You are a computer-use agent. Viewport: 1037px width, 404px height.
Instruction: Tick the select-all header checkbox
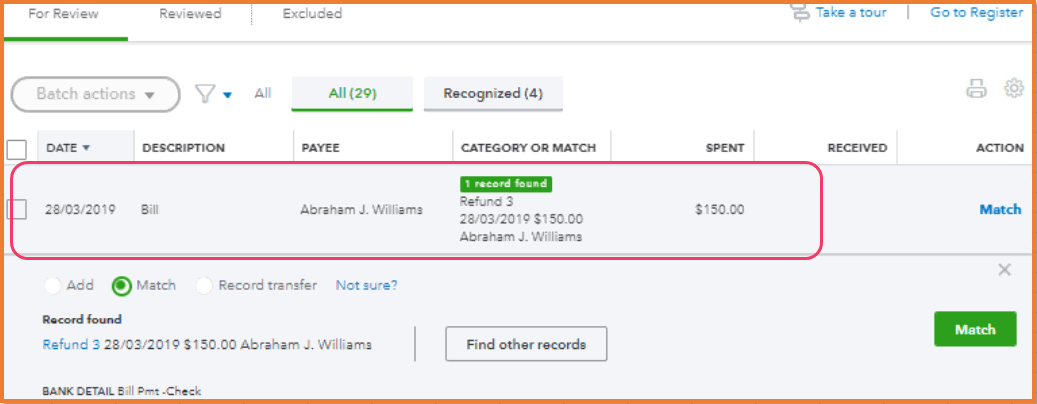pyautogui.click(x=17, y=149)
